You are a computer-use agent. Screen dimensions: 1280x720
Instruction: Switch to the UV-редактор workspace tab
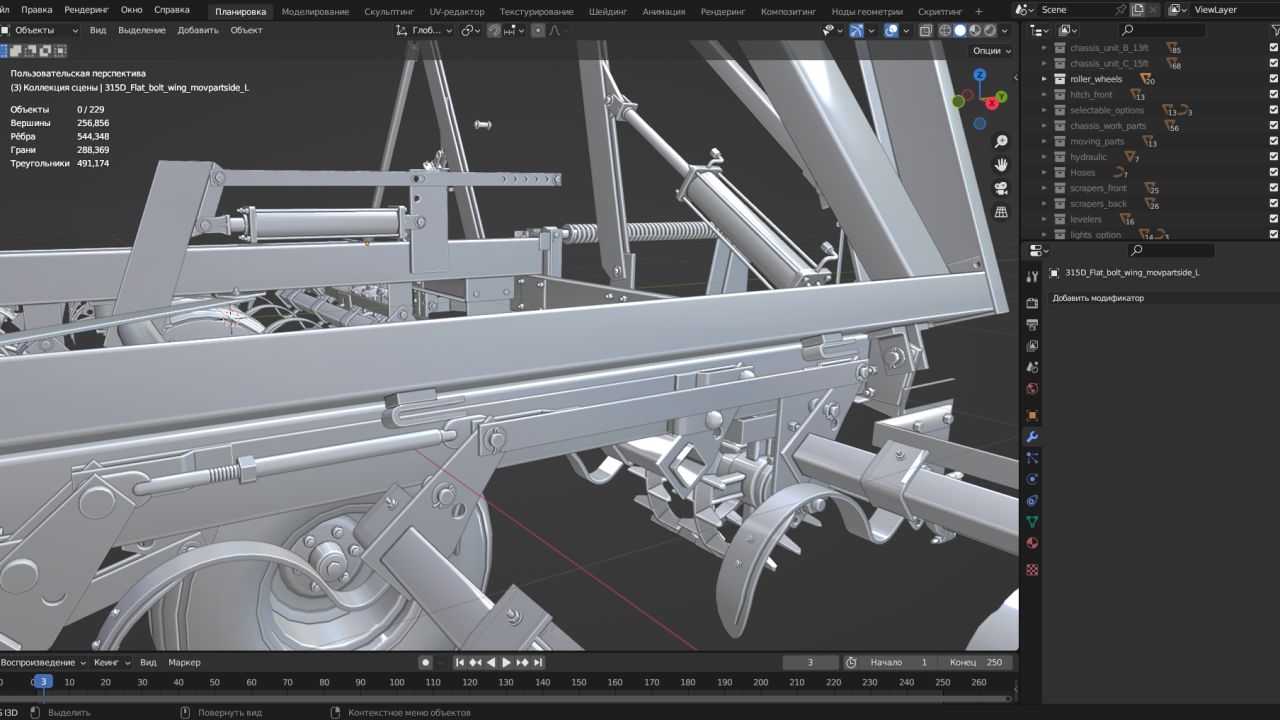457,11
